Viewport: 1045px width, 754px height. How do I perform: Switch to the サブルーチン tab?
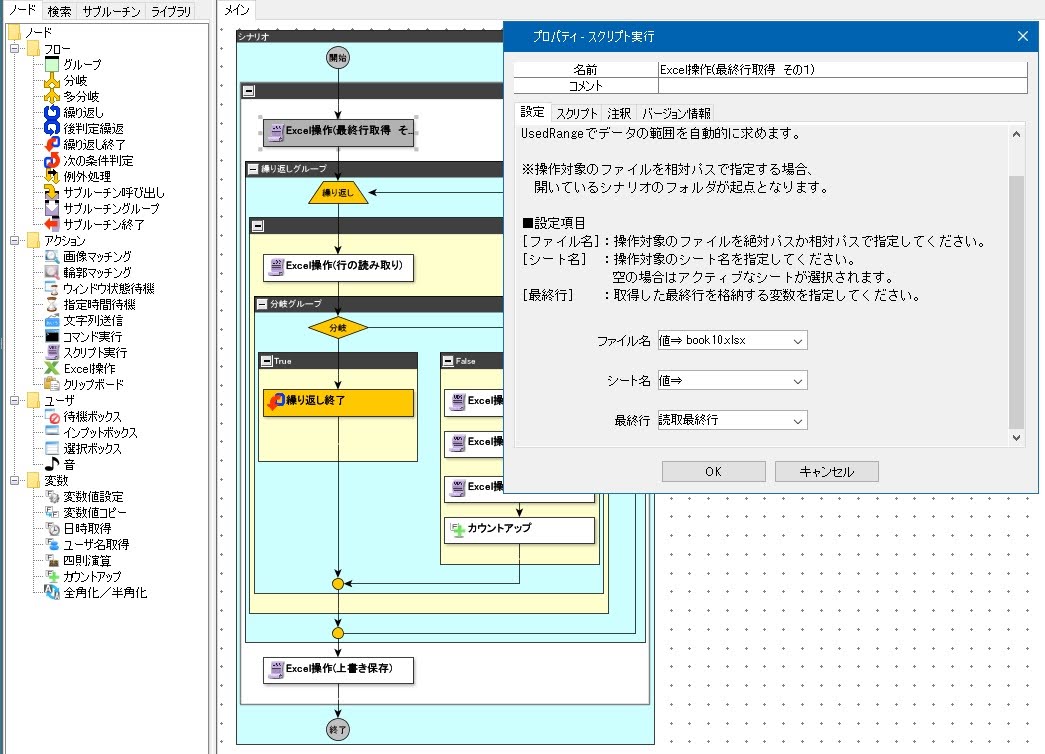[x=111, y=11]
